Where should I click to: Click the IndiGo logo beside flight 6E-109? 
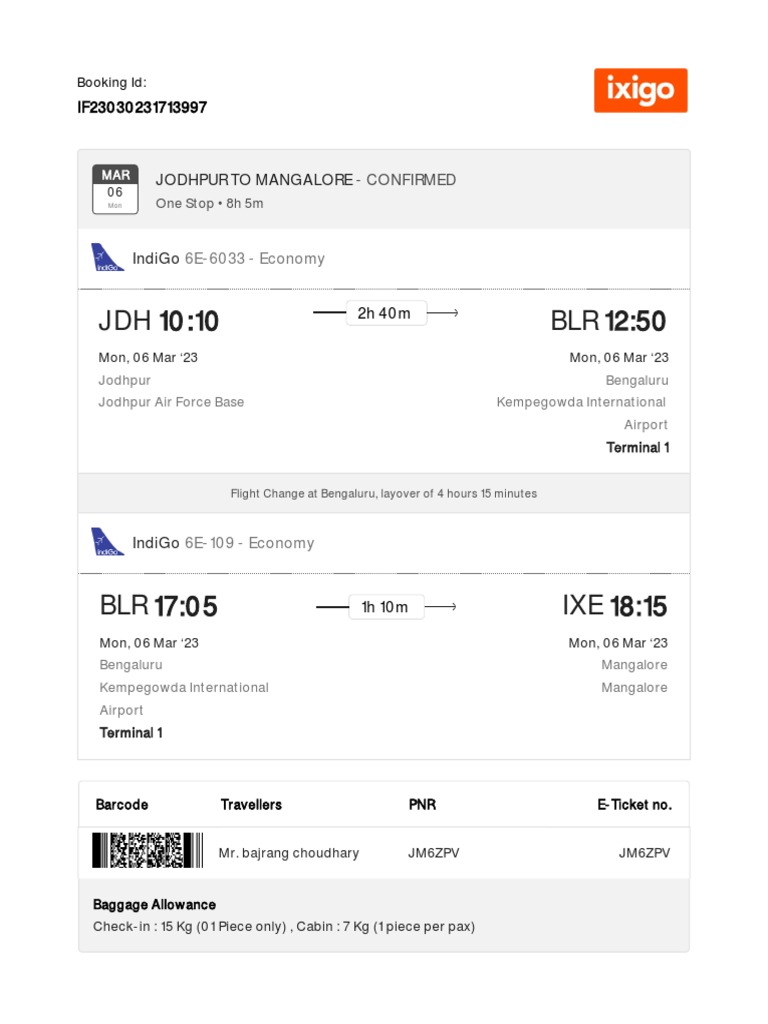pos(108,542)
